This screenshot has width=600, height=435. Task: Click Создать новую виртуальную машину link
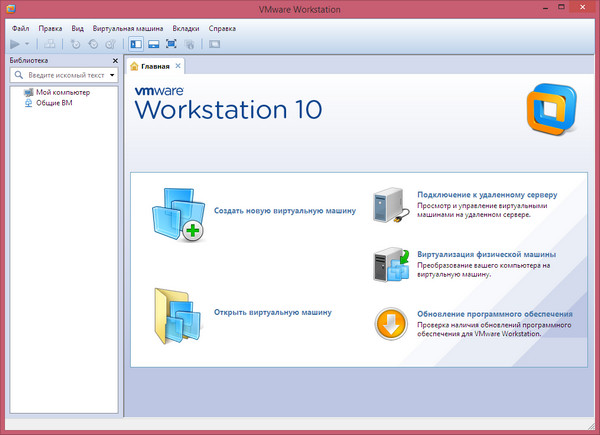[285, 211]
